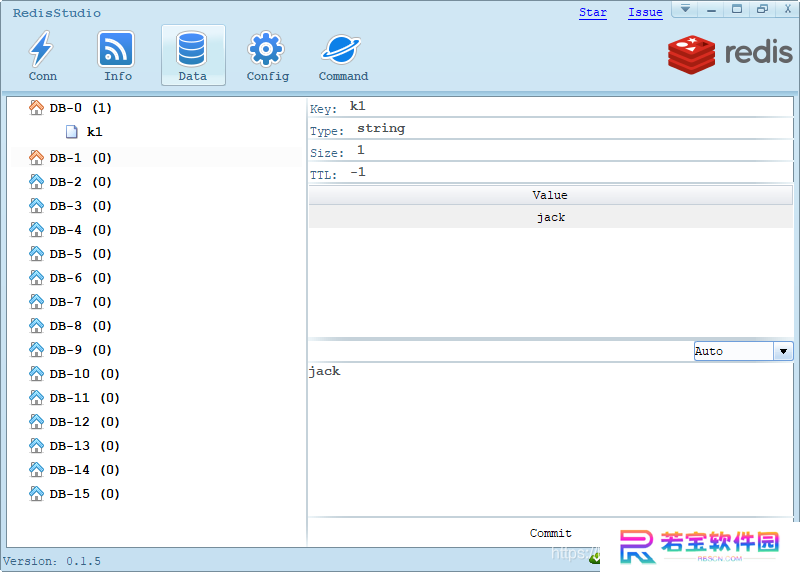Click the DB-3 house icon
800x572 pixels.
pos(36,206)
